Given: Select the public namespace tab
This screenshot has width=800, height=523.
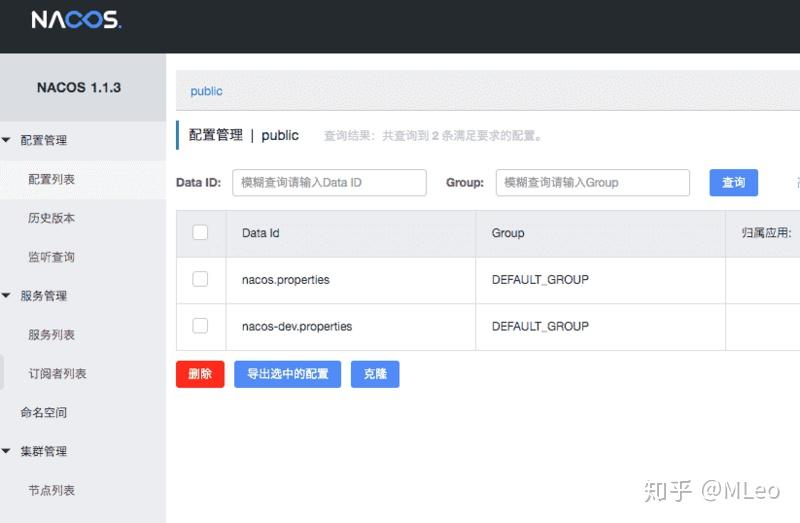Looking at the screenshot, I should pyautogui.click(x=206, y=91).
